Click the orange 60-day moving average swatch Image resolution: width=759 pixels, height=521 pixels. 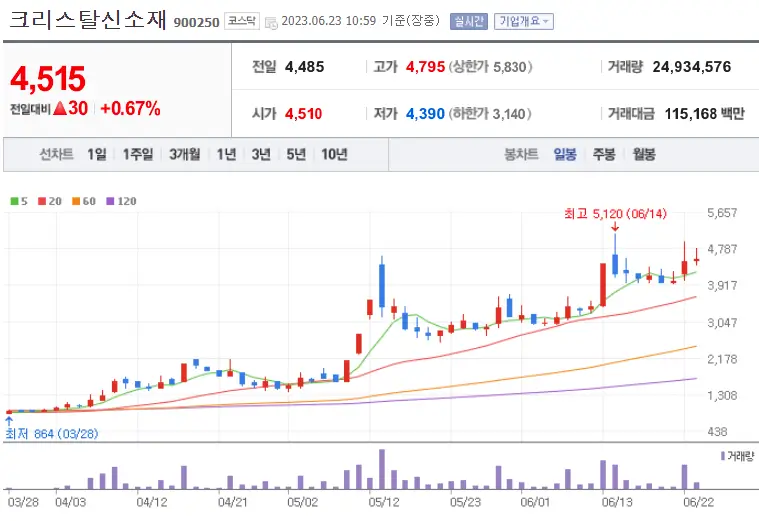76,201
